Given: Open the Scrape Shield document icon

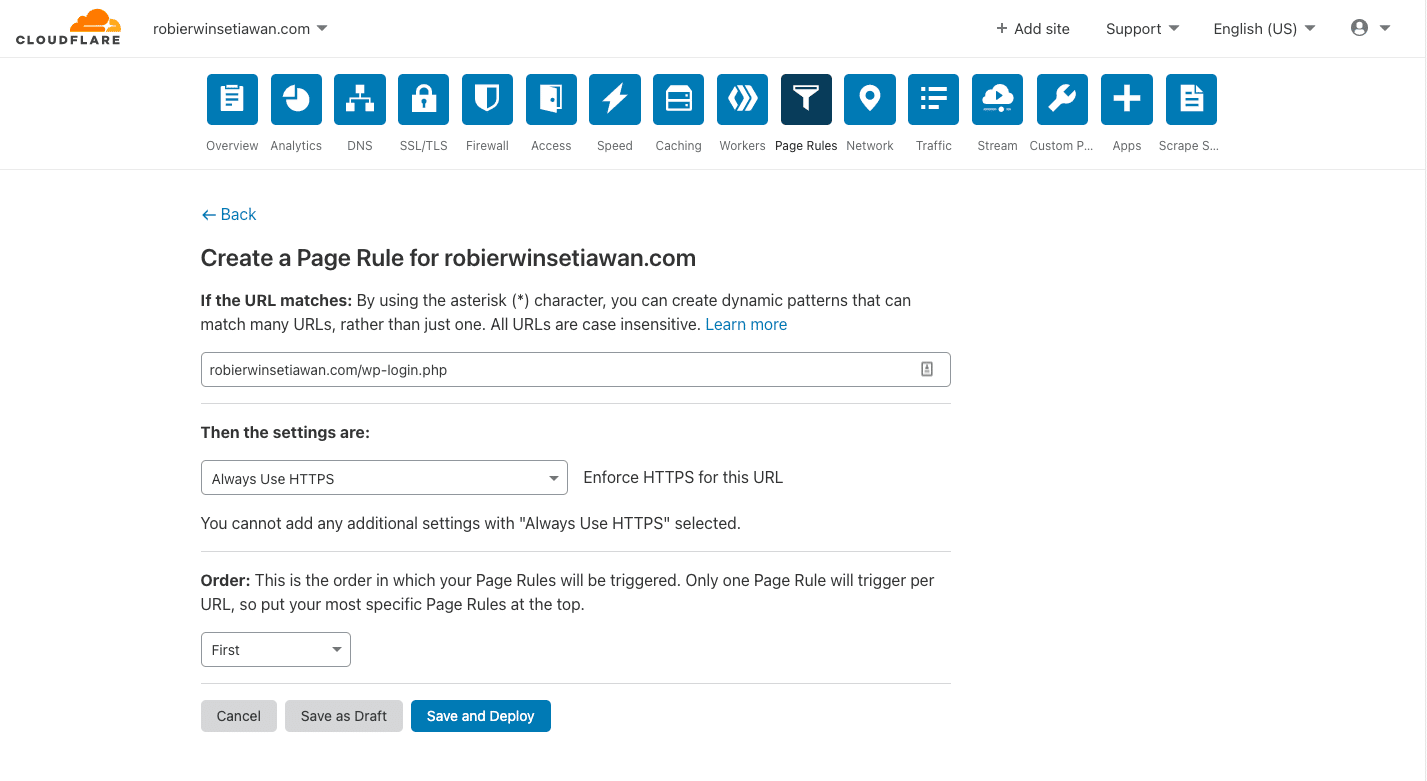Looking at the screenshot, I should click(x=1191, y=99).
